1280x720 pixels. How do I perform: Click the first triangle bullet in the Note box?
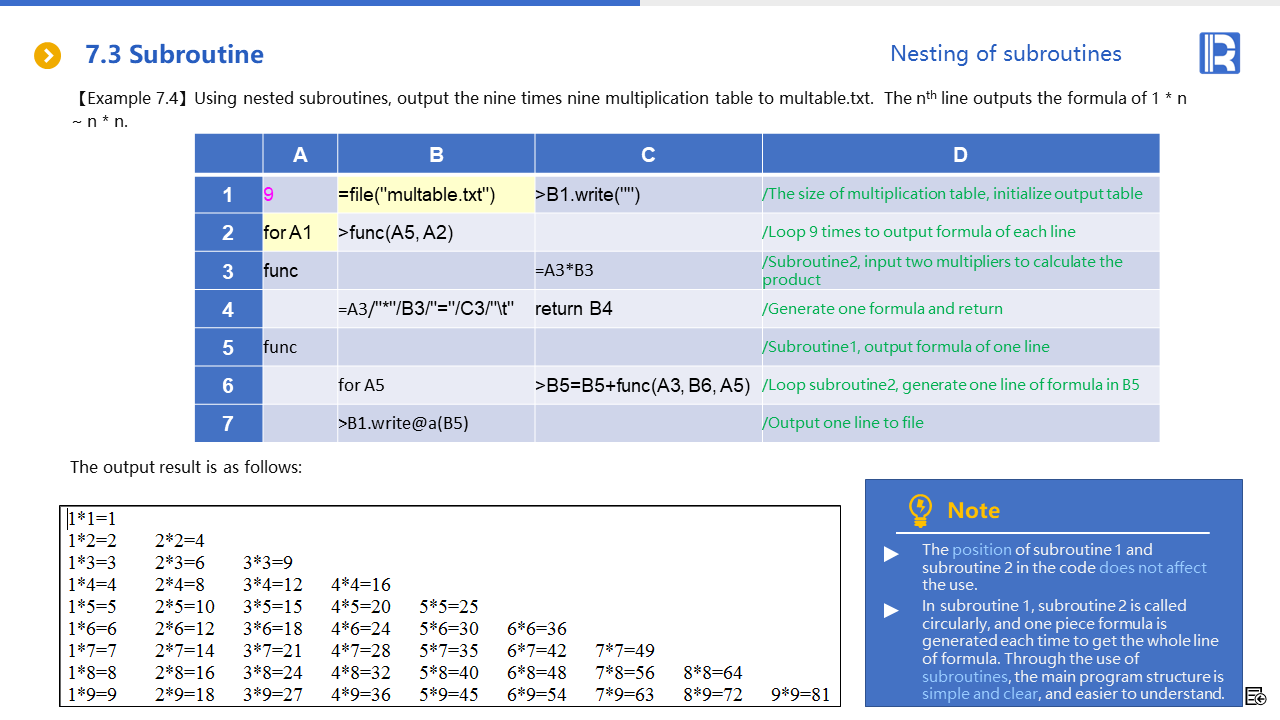[891, 554]
